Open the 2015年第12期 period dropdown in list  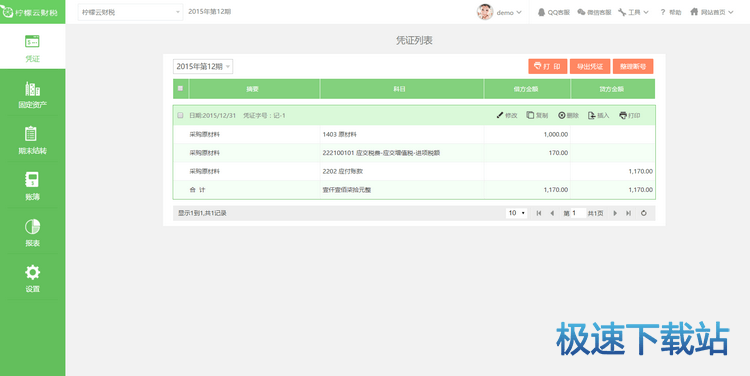(203, 66)
